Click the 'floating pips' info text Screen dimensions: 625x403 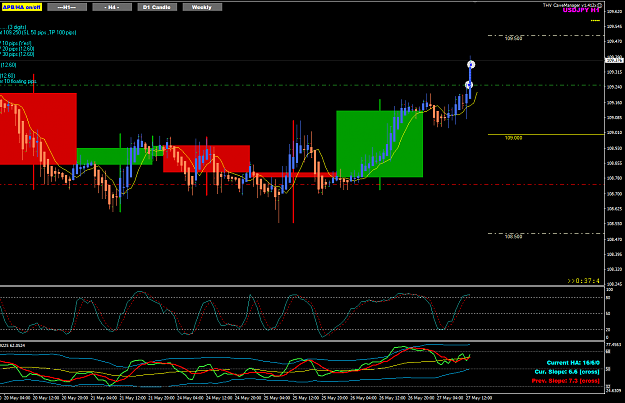[18, 81]
